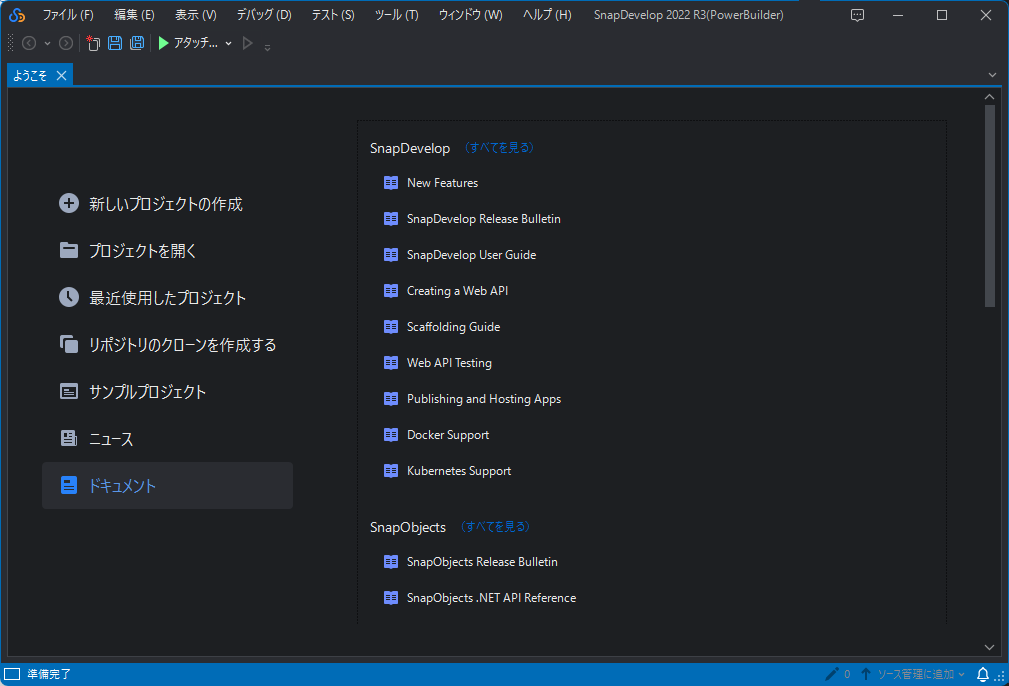The height and width of the screenshot is (686, 1009).
Task: Click サンプルプロジェクト
Action: [x=147, y=392]
